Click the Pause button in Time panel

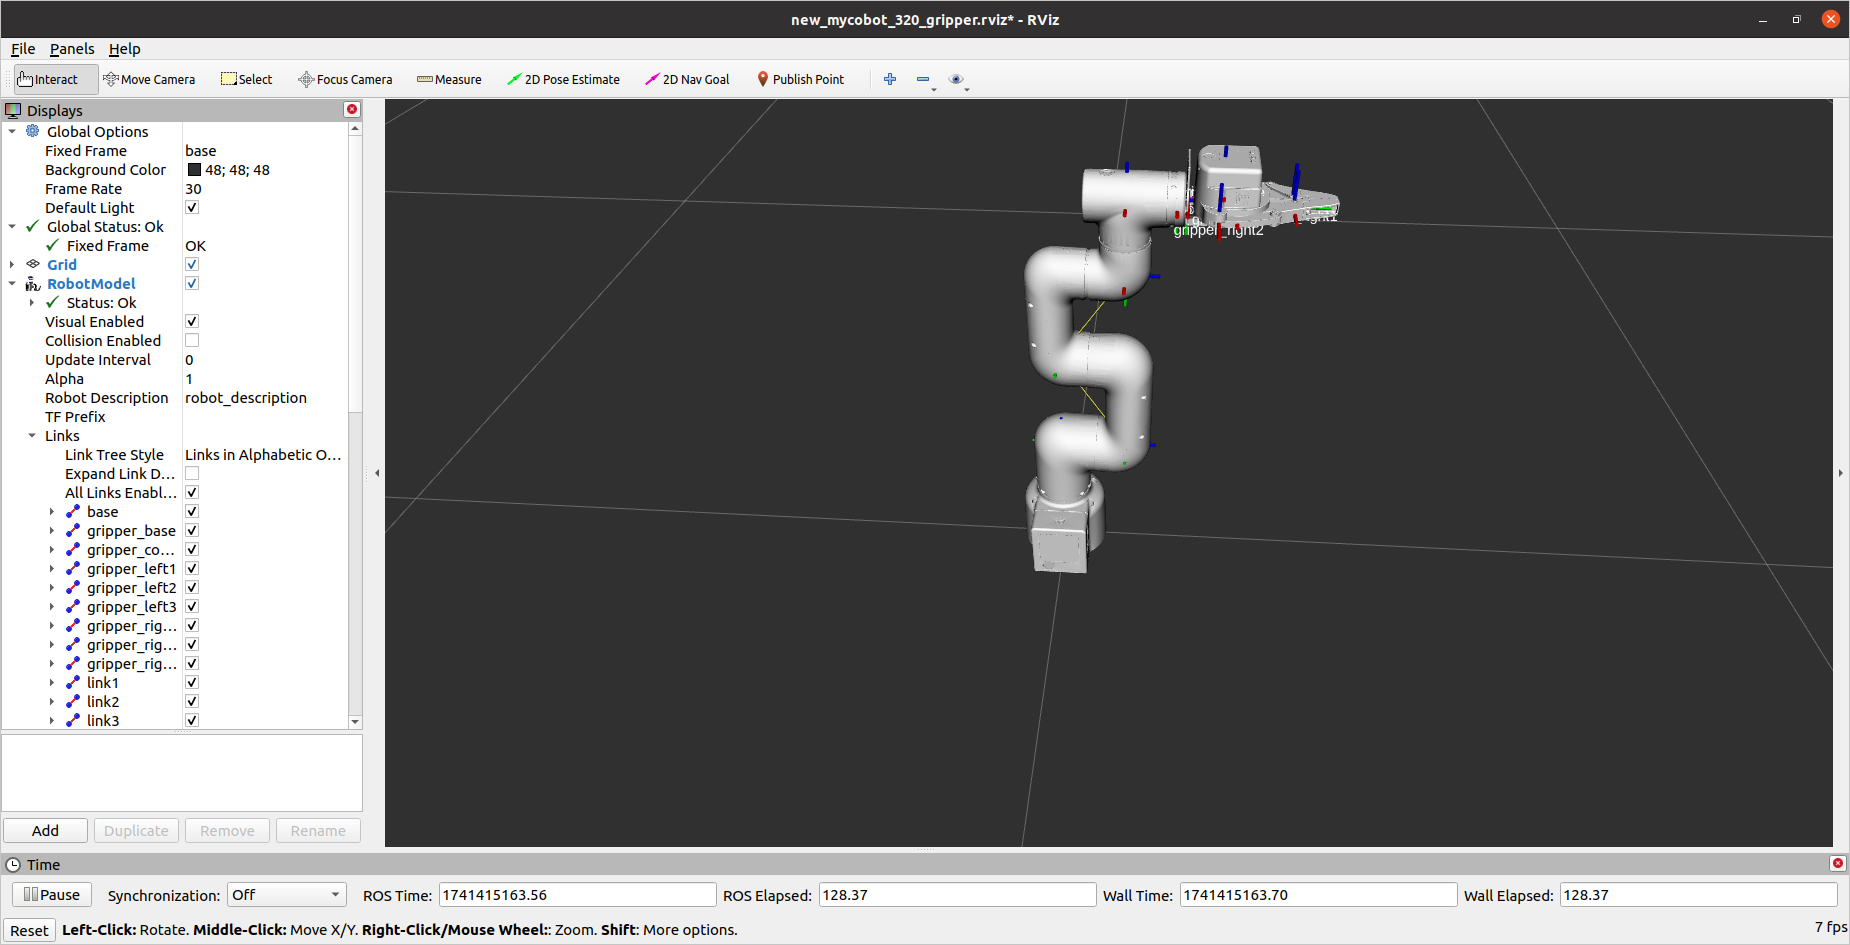click(x=52, y=894)
